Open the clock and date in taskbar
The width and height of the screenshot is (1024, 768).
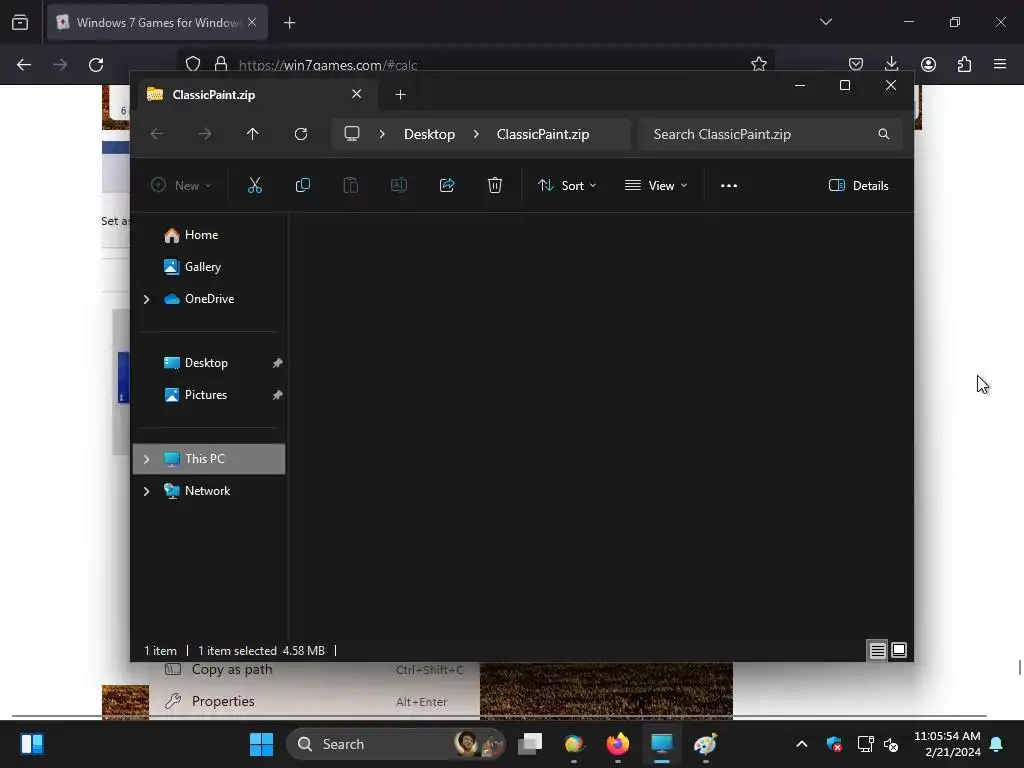click(947, 744)
